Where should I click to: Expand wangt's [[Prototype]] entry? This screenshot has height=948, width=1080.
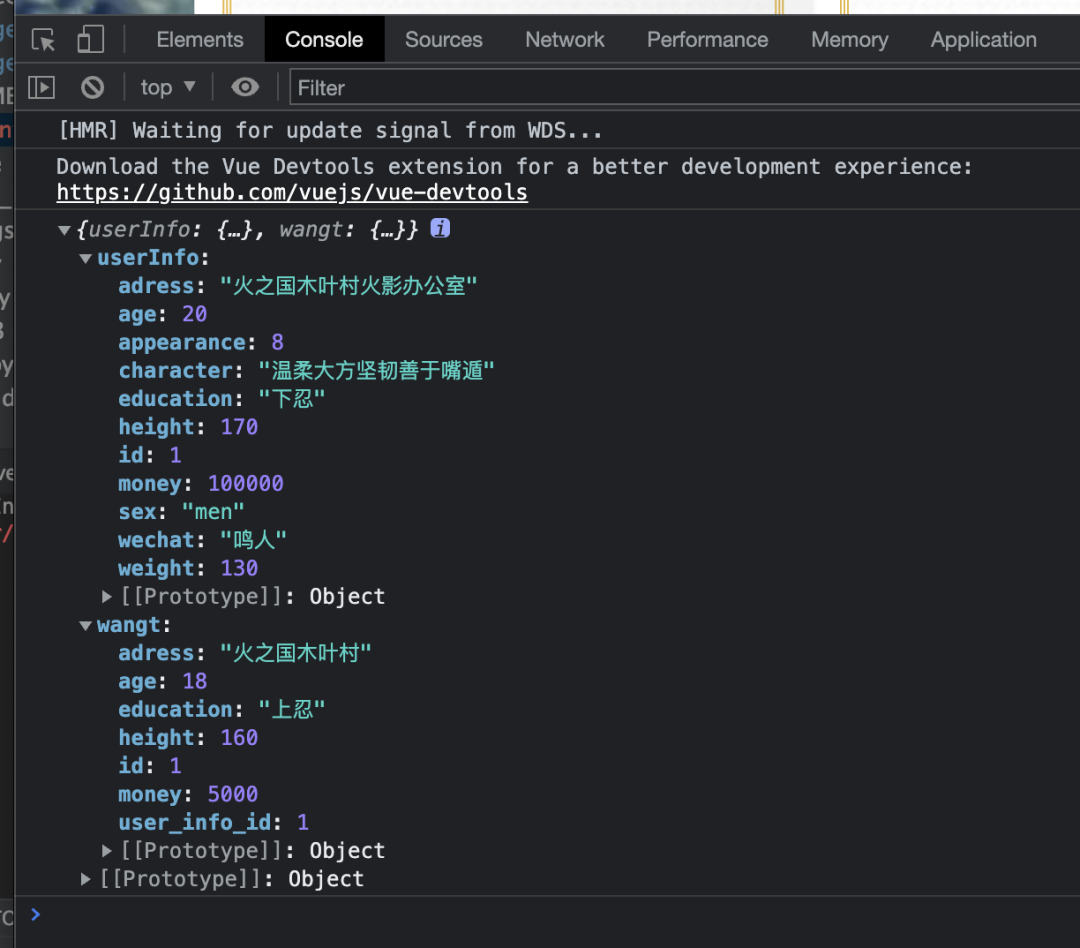click(x=107, y=851)
